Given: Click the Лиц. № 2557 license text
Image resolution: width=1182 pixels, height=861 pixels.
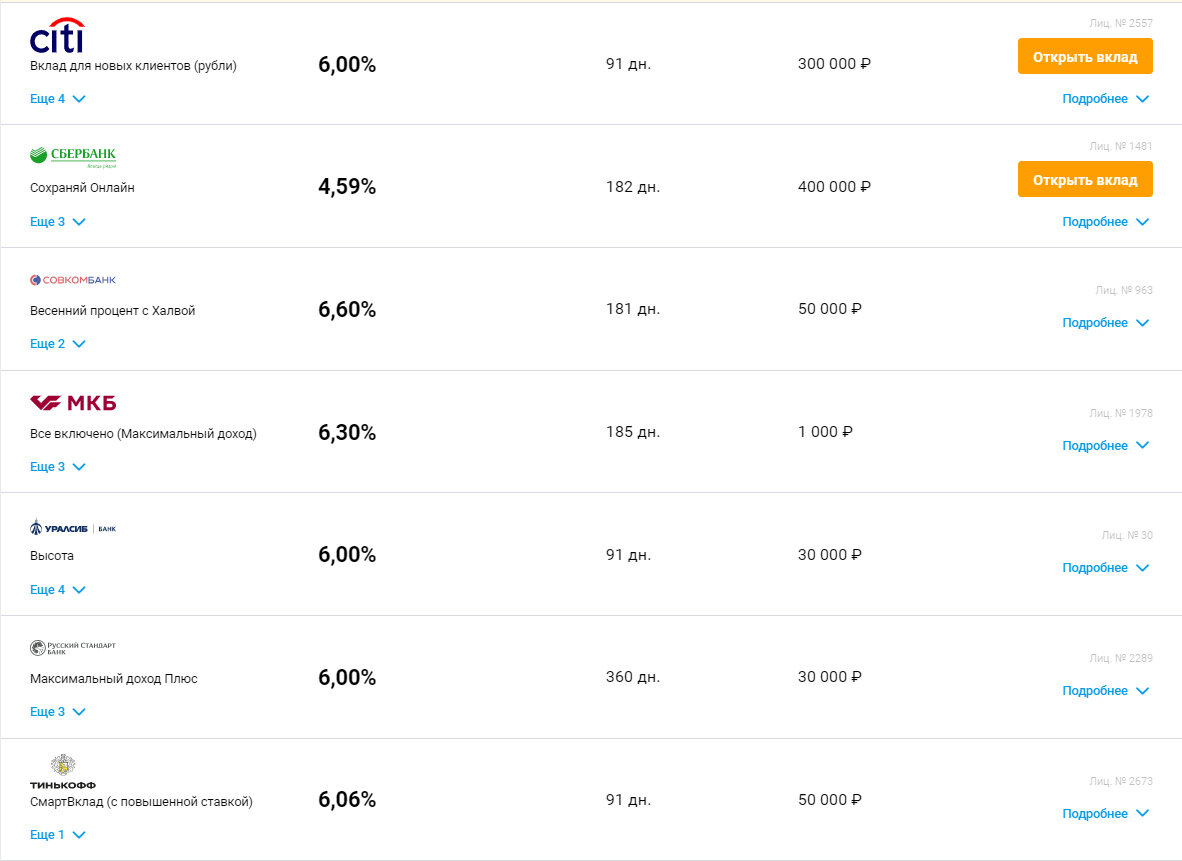Looking at the screenshot, I should click(1120, 22).
